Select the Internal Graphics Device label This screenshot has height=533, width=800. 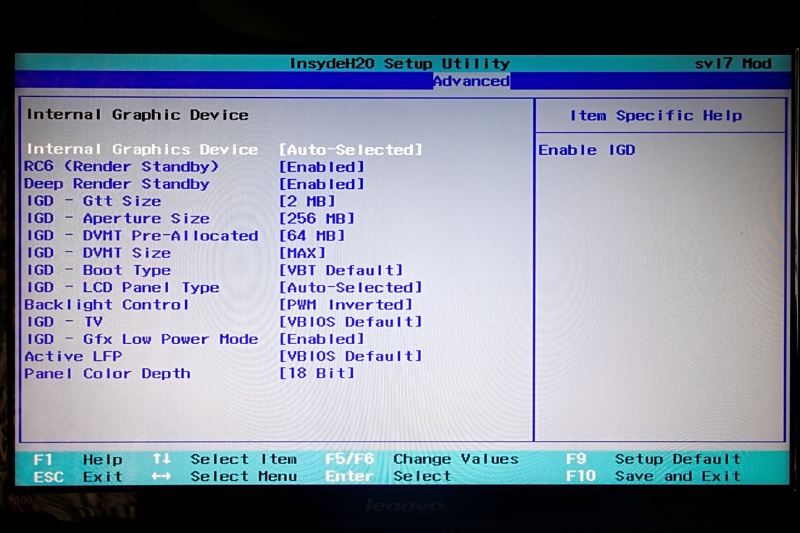(x=142, y=149)
